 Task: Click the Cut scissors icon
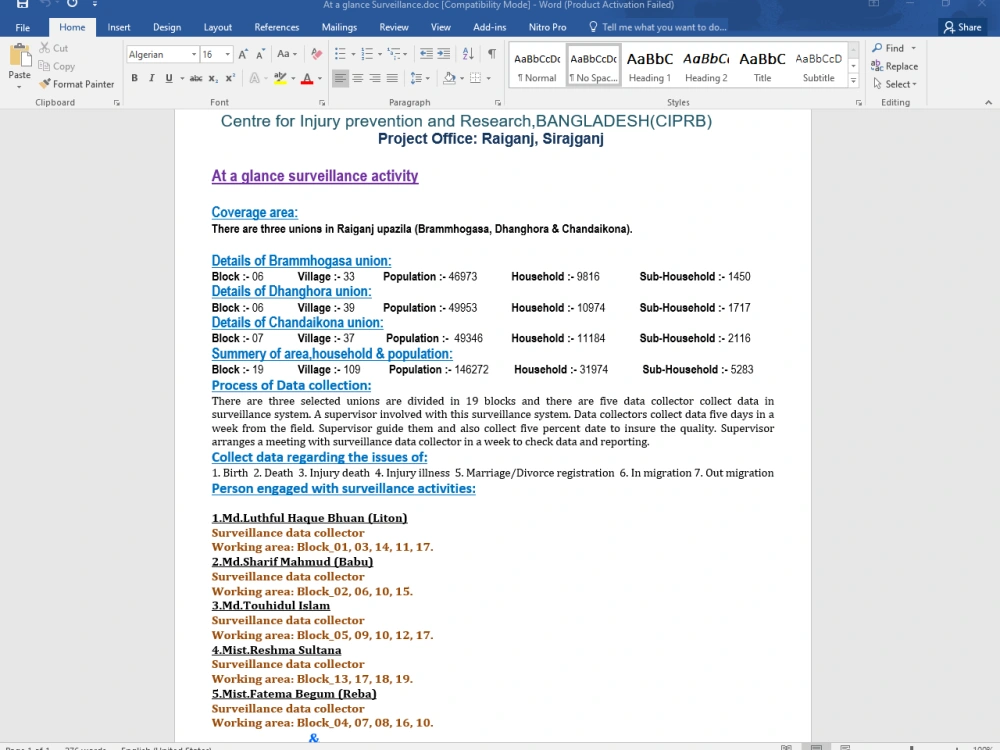coord(44,48)
